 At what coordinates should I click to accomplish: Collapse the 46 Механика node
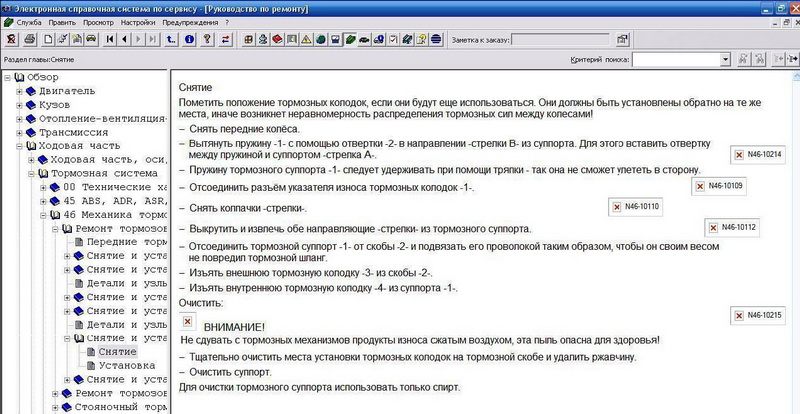(x=43, y=215)
